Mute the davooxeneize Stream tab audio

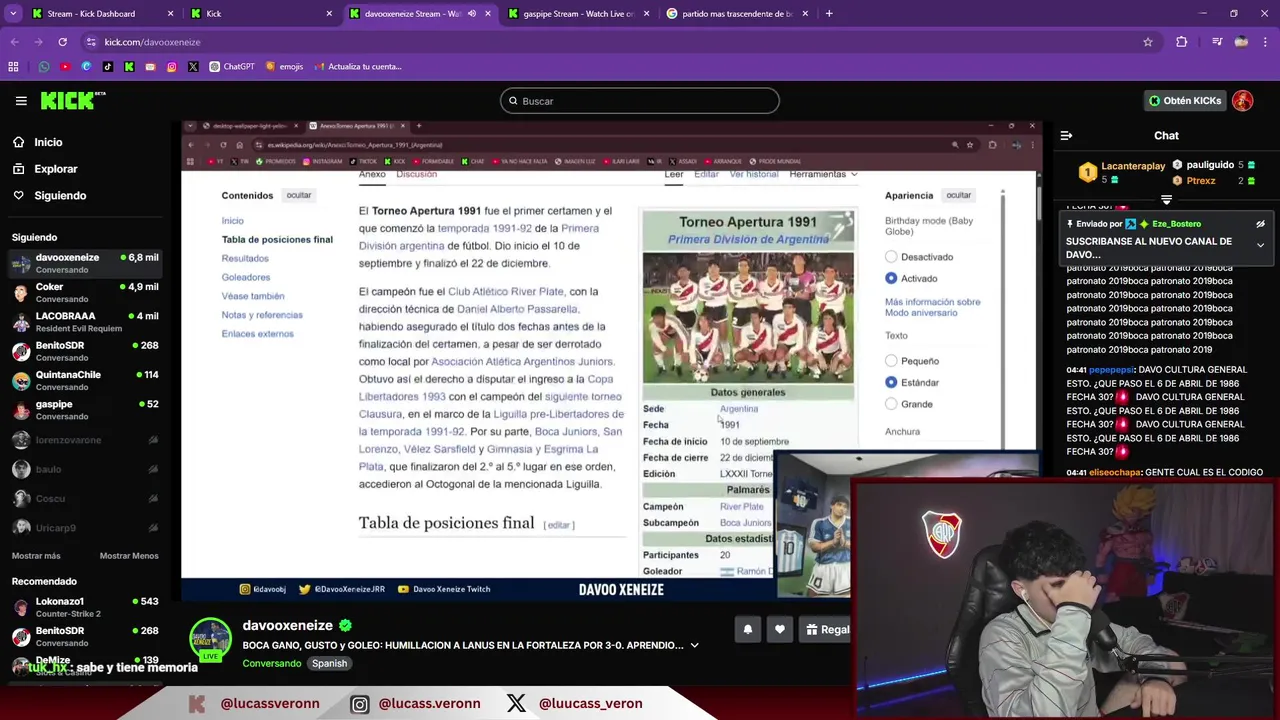472,14
